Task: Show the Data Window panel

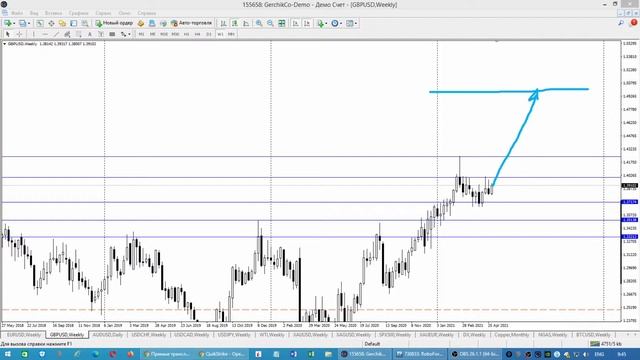Action: pos(51,23)
